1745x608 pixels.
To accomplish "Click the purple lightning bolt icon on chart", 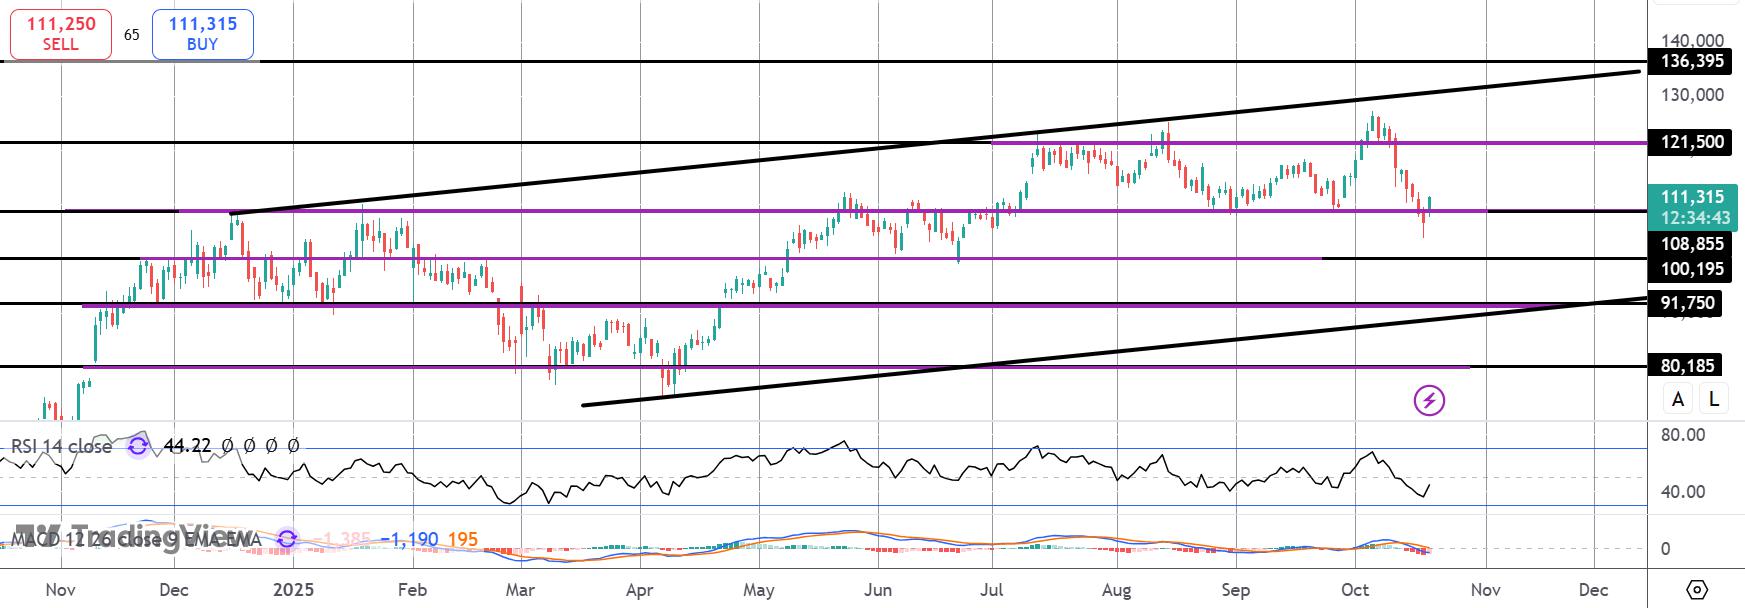I will [x=1429, y=401].
